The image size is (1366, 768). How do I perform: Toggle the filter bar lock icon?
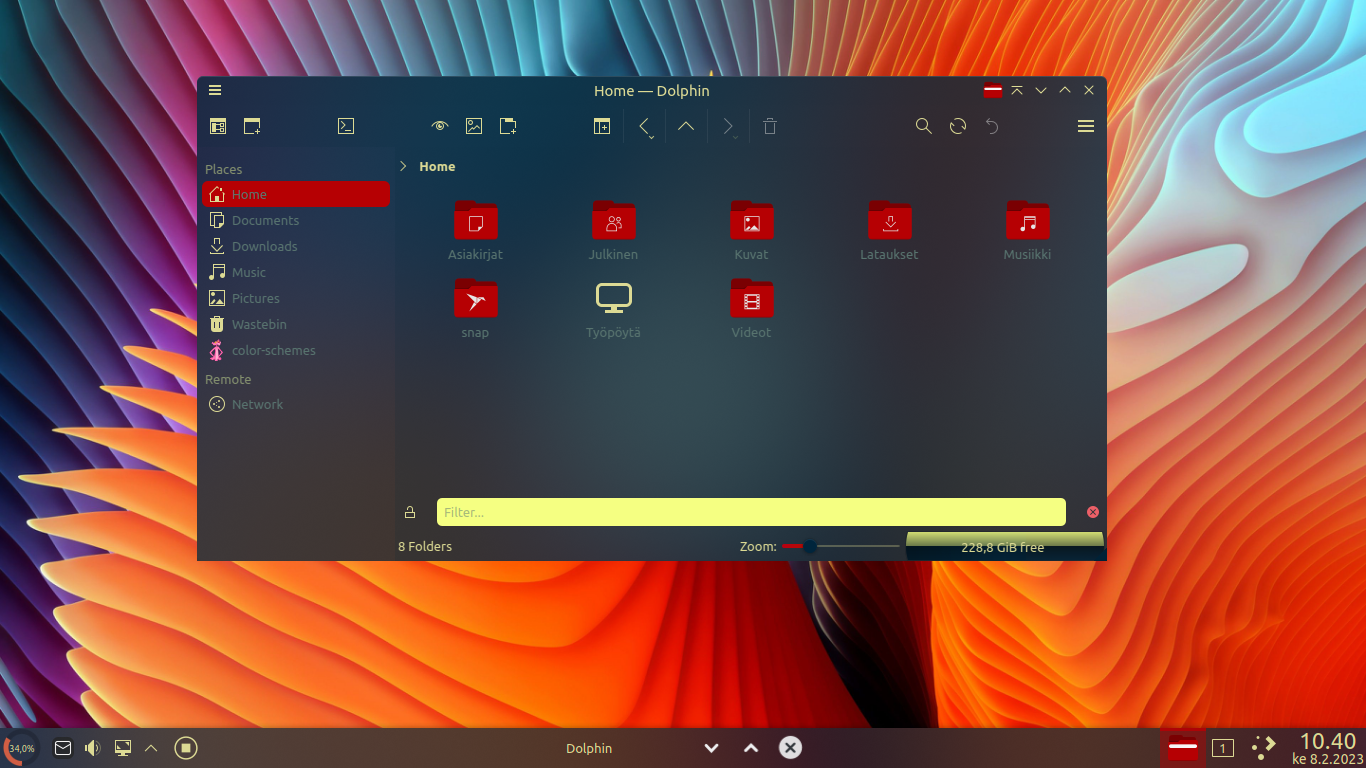(410, 512)
